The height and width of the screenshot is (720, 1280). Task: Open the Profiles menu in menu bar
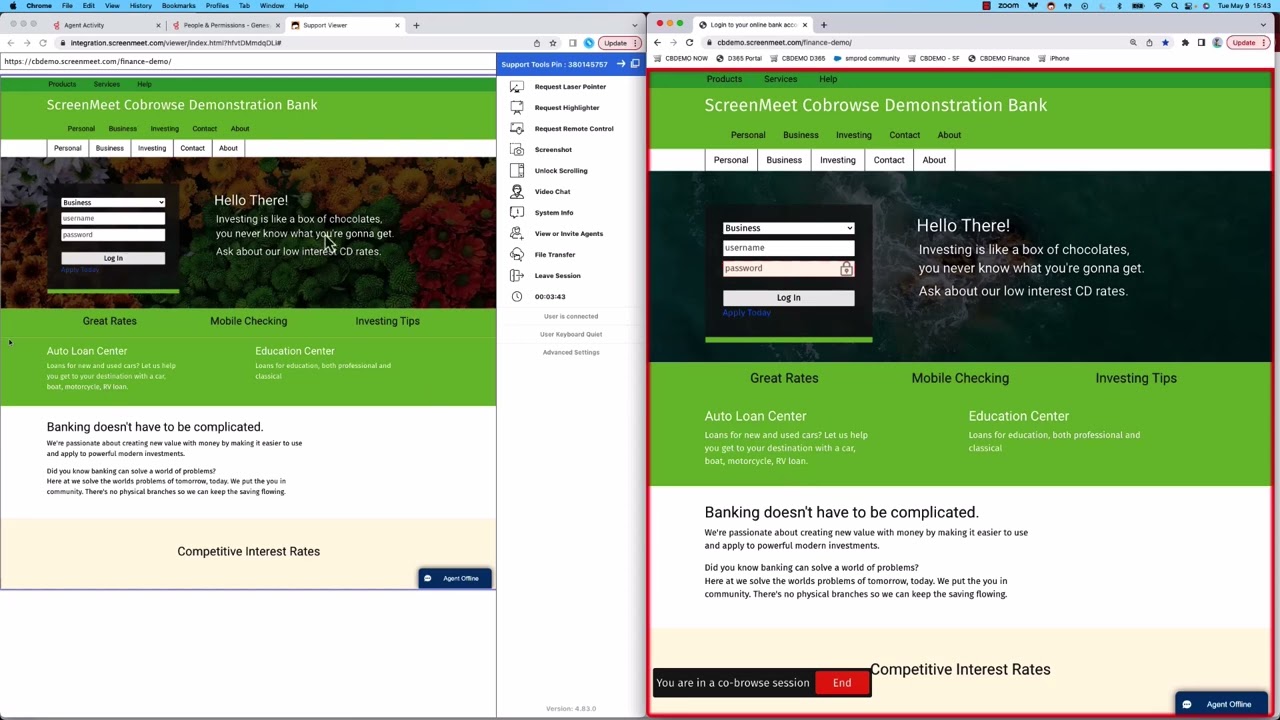pos(217,6)
